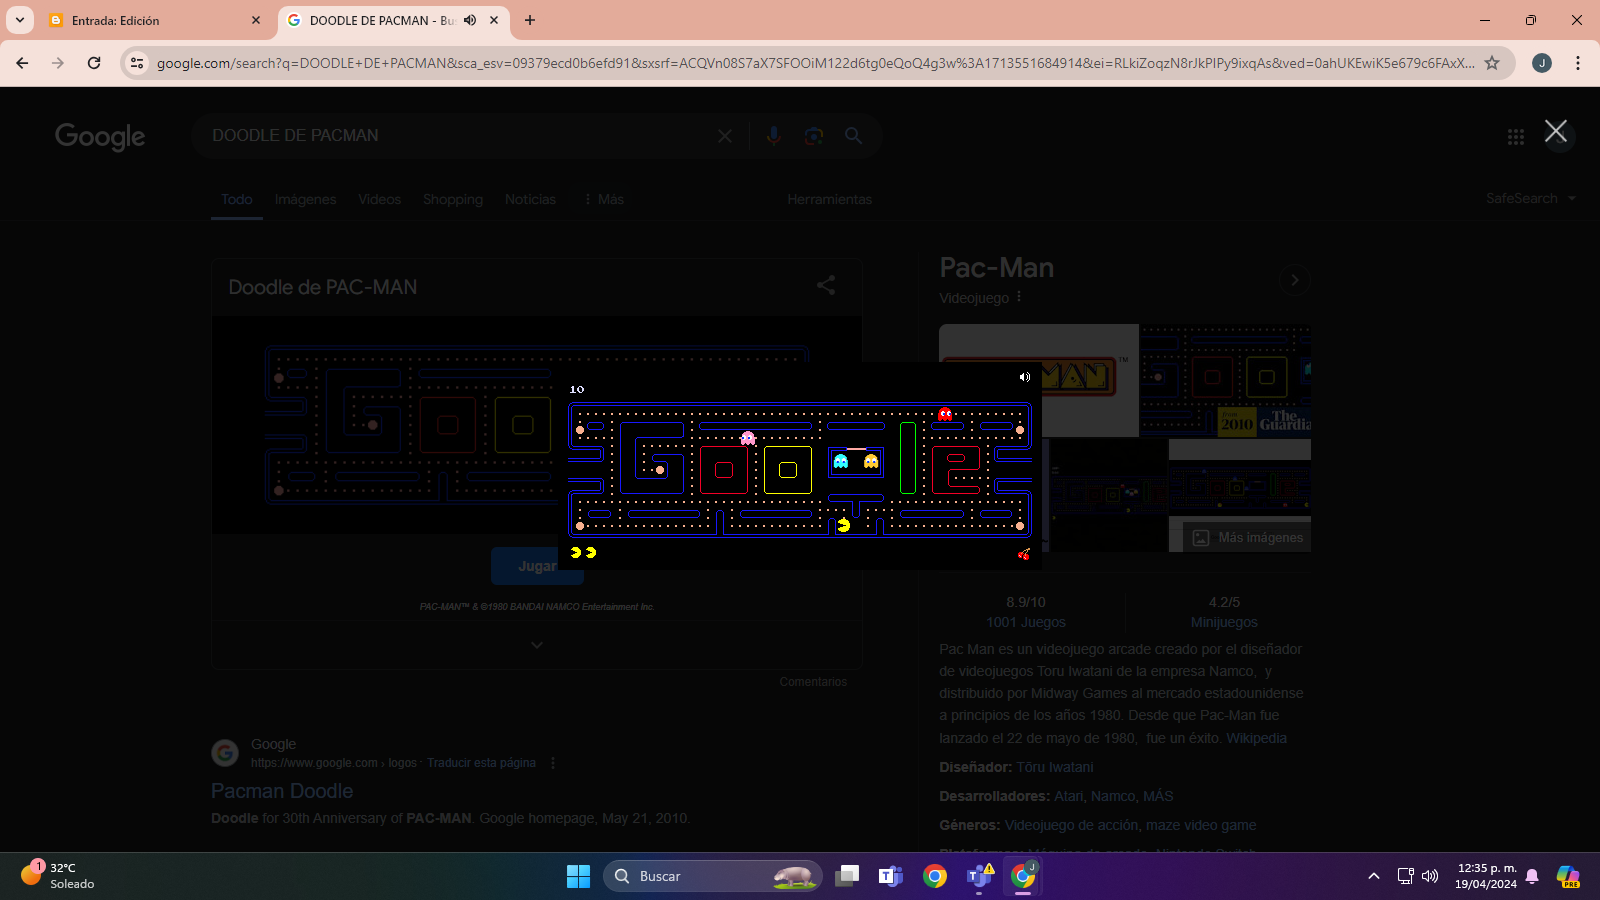Open the Videojuego de acción genre link
The width and height of the screenshot is (1600, 900).
[1071, 825]
